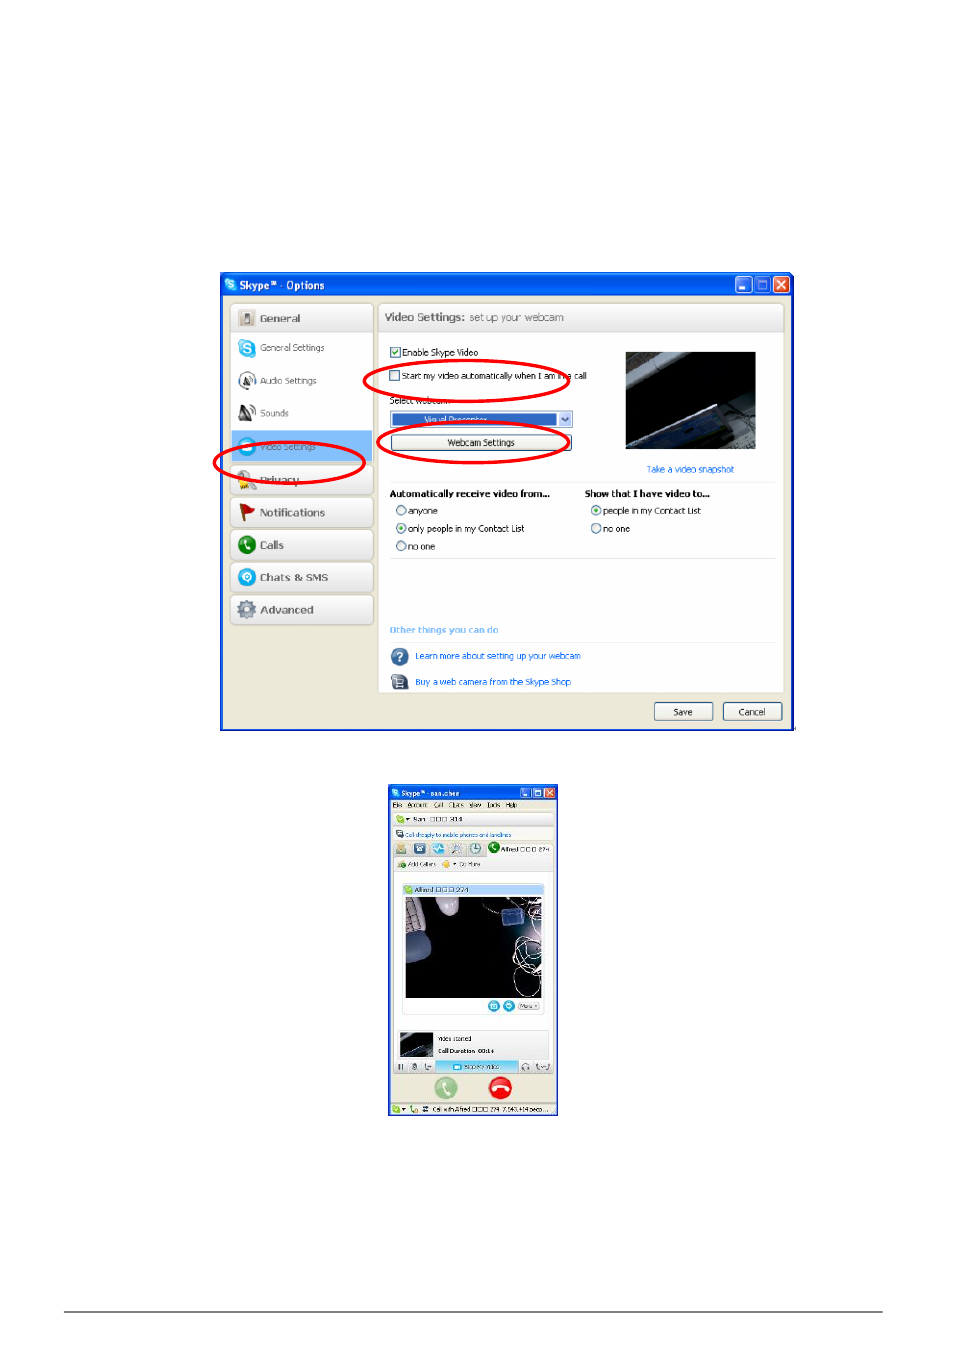Open the Calls category
The width and height of the screenshot is (953, 1352).
point(301,545)
